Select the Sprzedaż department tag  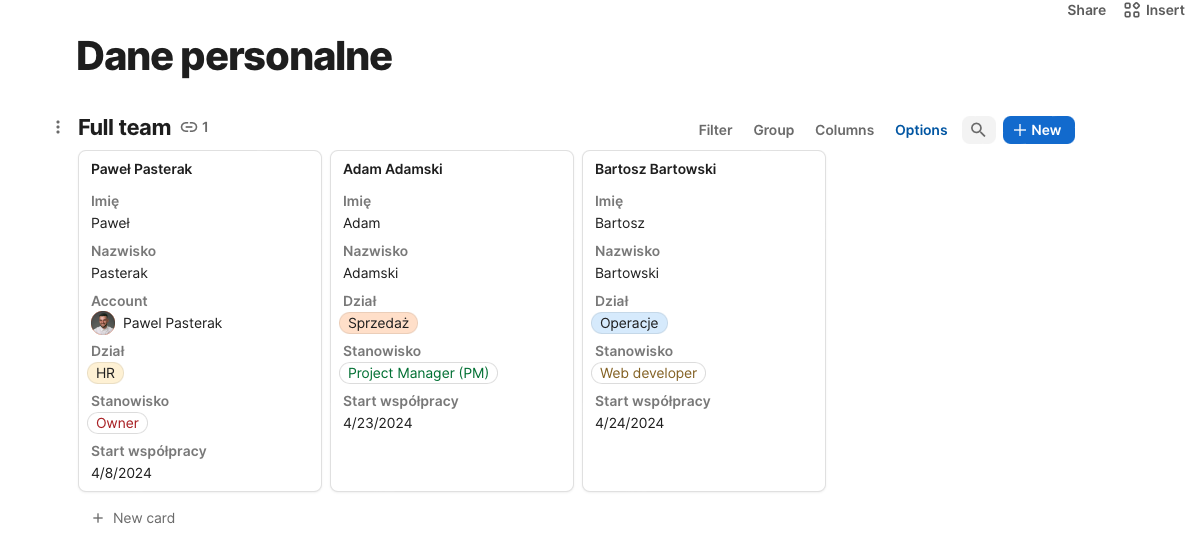378,323
